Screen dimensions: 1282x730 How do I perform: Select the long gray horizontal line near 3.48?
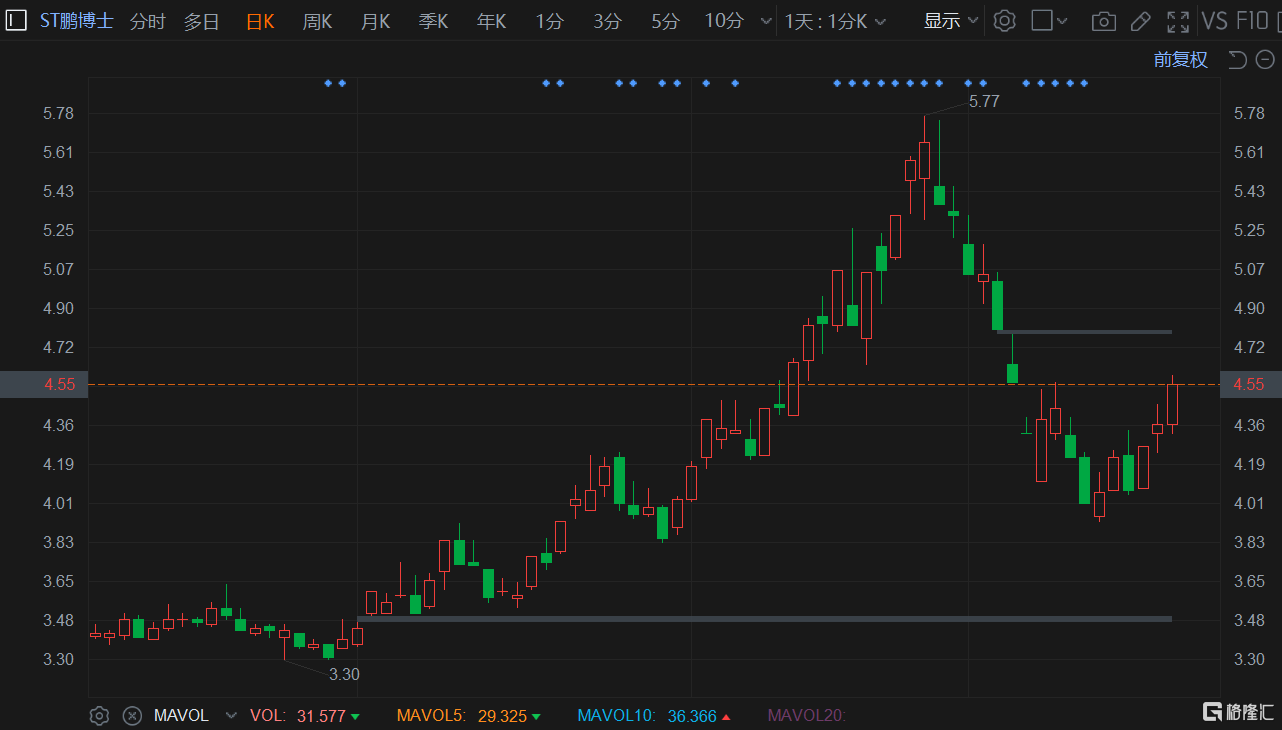coord(764,619)
